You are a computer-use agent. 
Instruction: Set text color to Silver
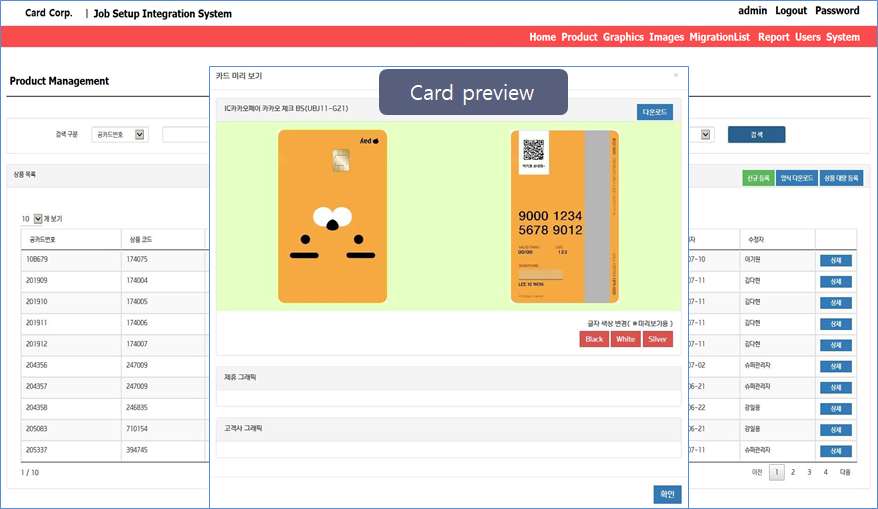[x=657, y=339]
